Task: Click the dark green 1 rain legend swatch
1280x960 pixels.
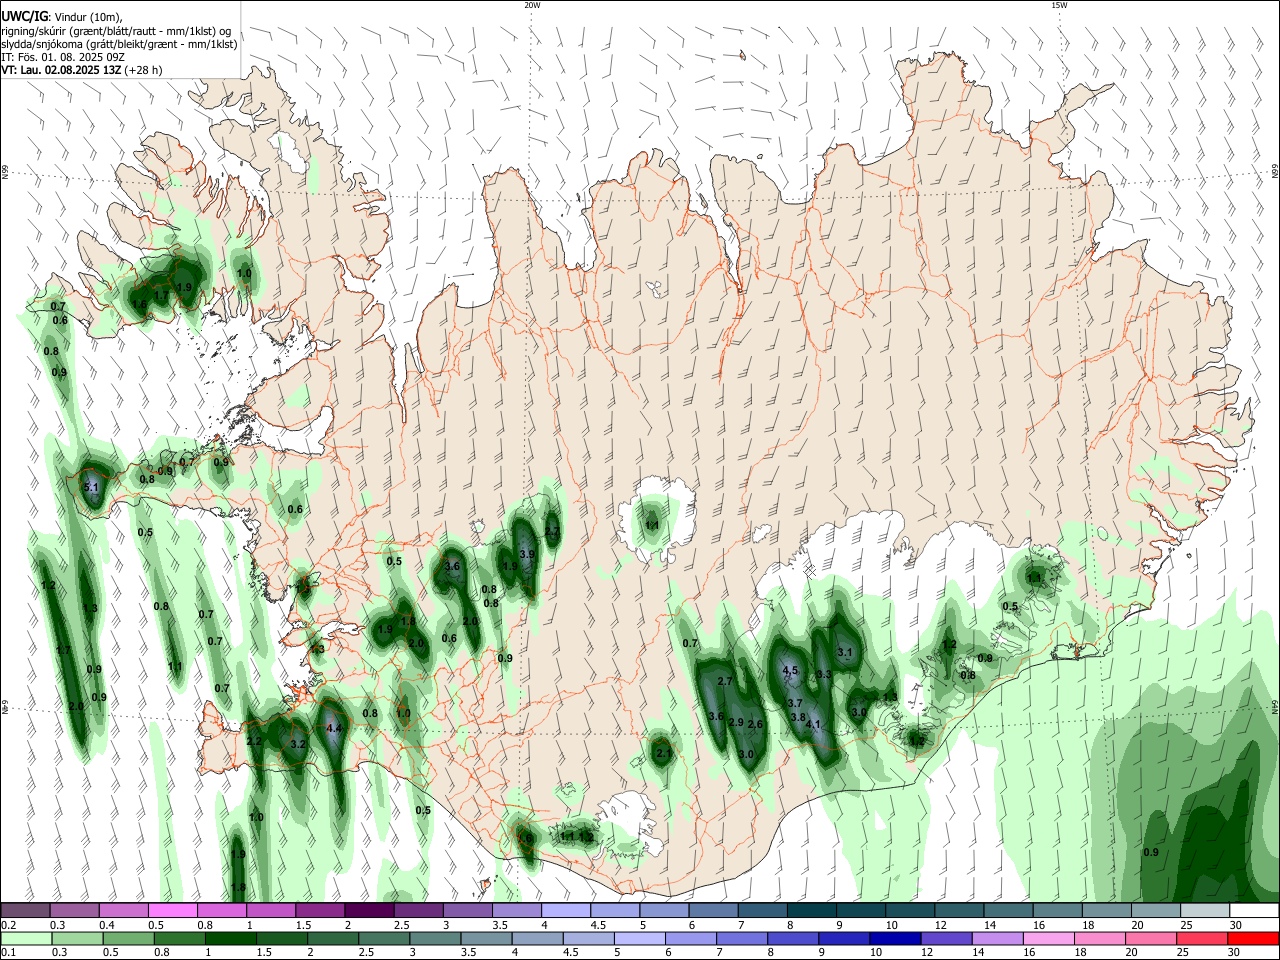Action: (x=230, y=938)
